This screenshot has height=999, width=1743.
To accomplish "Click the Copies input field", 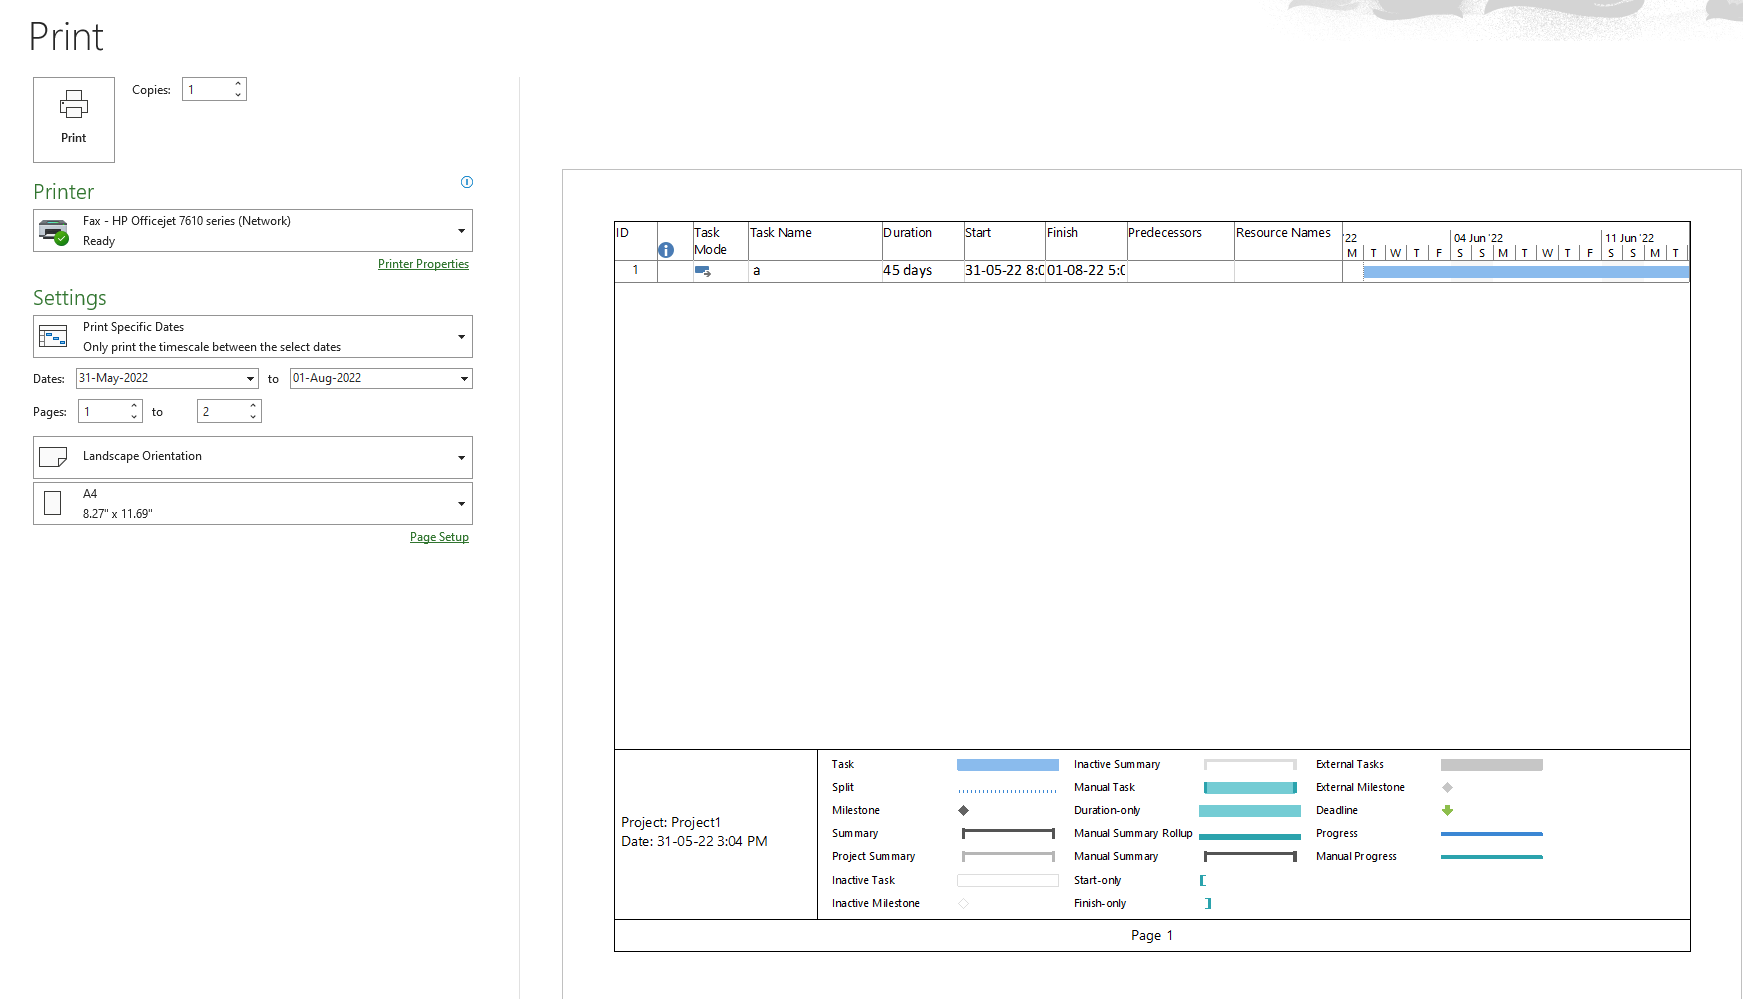I will point(207,90).
